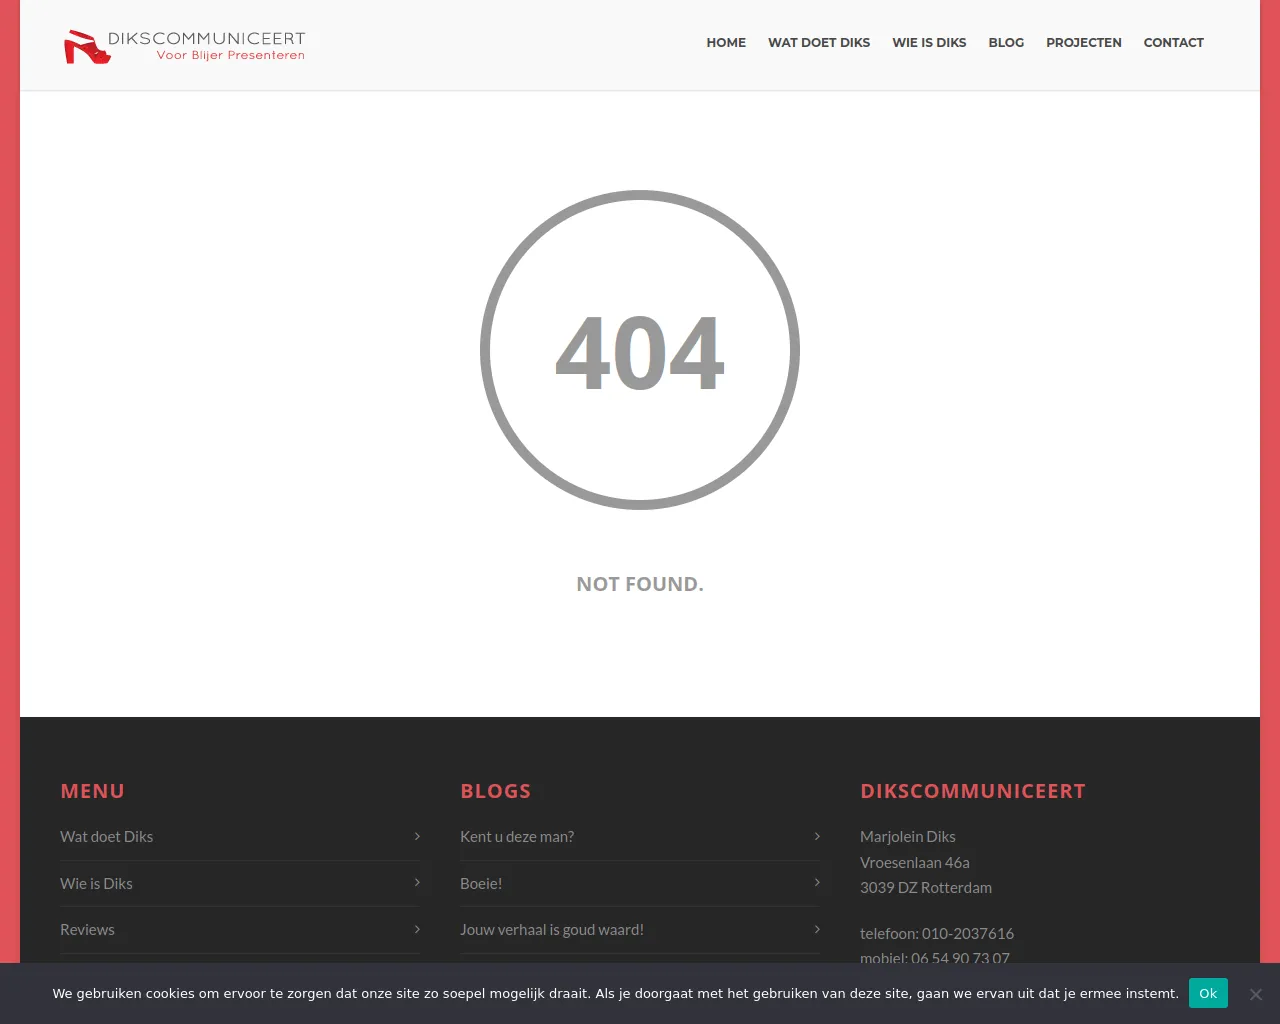Select Projecten in the top menu

pos(1083,43)
